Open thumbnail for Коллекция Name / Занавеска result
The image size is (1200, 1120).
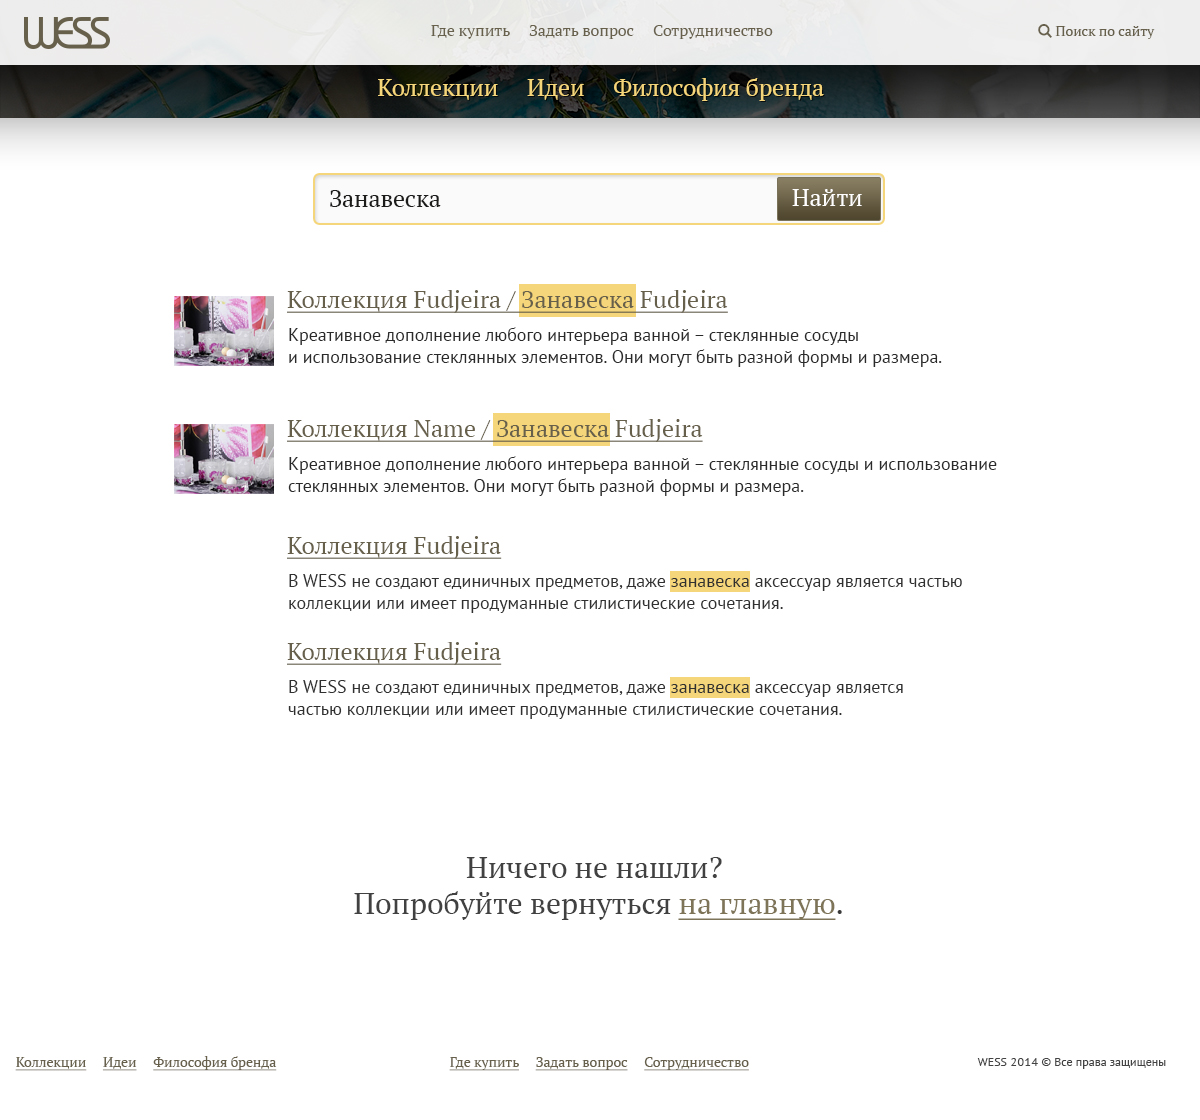(x=224, y=459)
